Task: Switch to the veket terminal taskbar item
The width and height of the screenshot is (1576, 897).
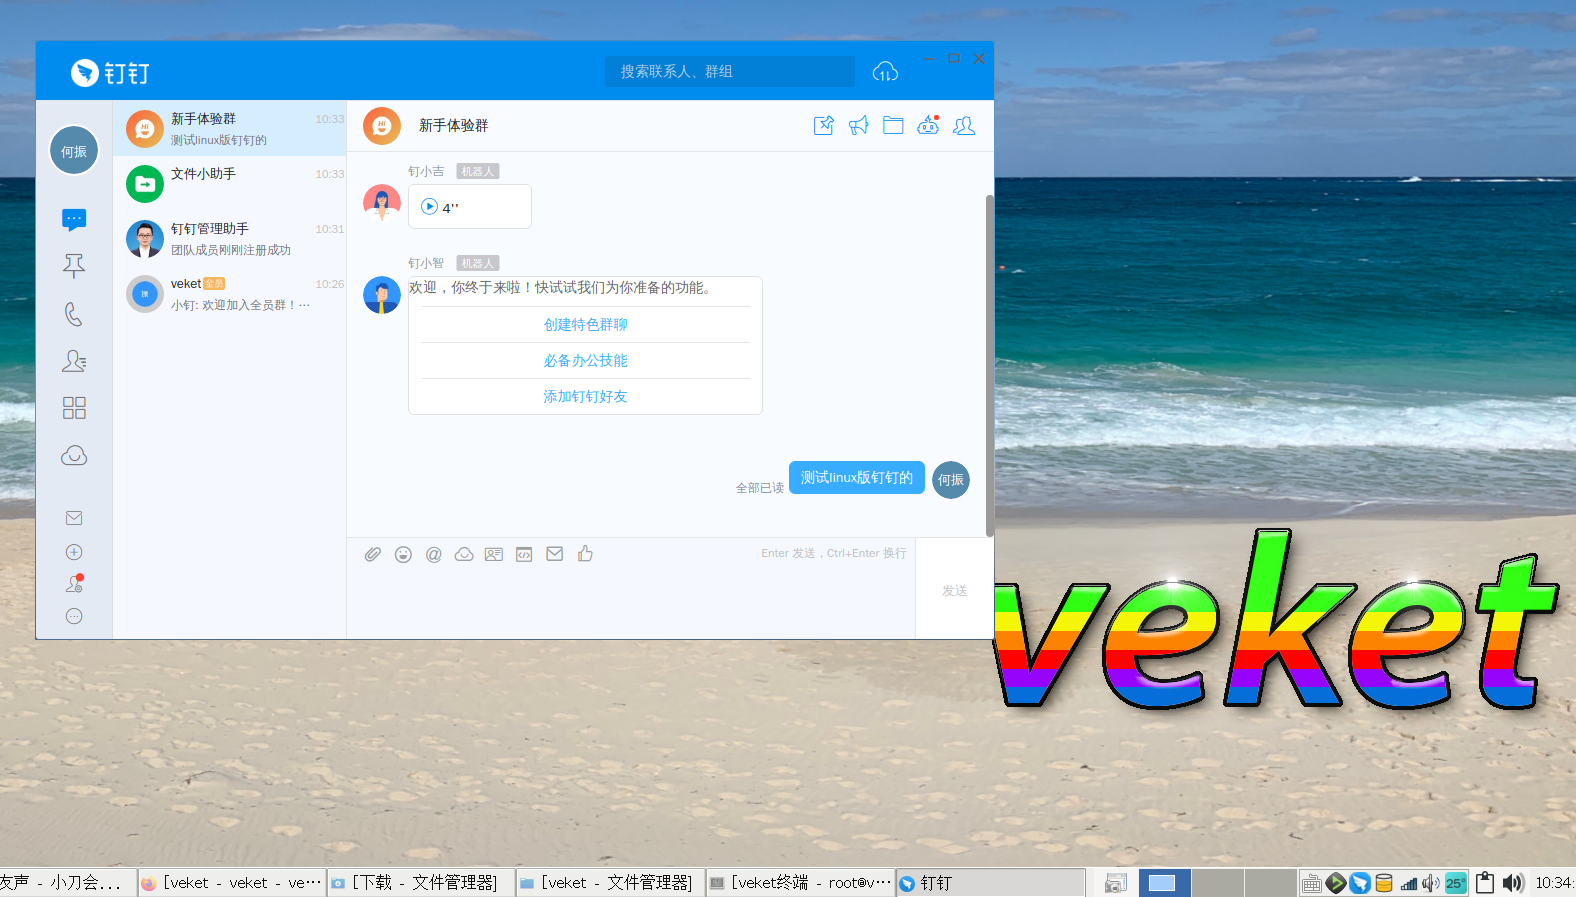Action: (x=801, y=883)
